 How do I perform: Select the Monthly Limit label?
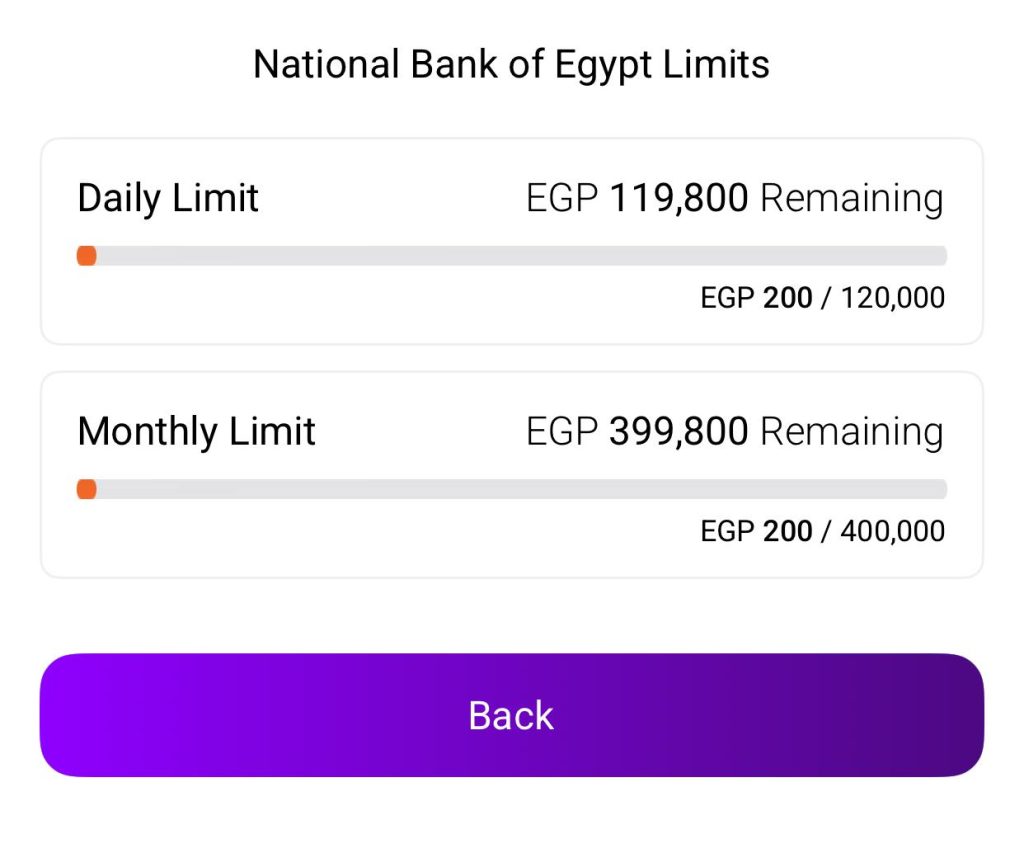196,431
